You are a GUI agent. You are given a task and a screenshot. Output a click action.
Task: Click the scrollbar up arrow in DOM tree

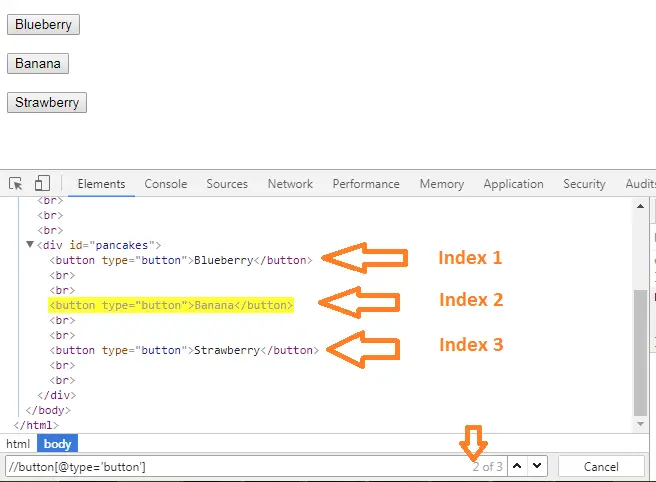coord(641,206)
